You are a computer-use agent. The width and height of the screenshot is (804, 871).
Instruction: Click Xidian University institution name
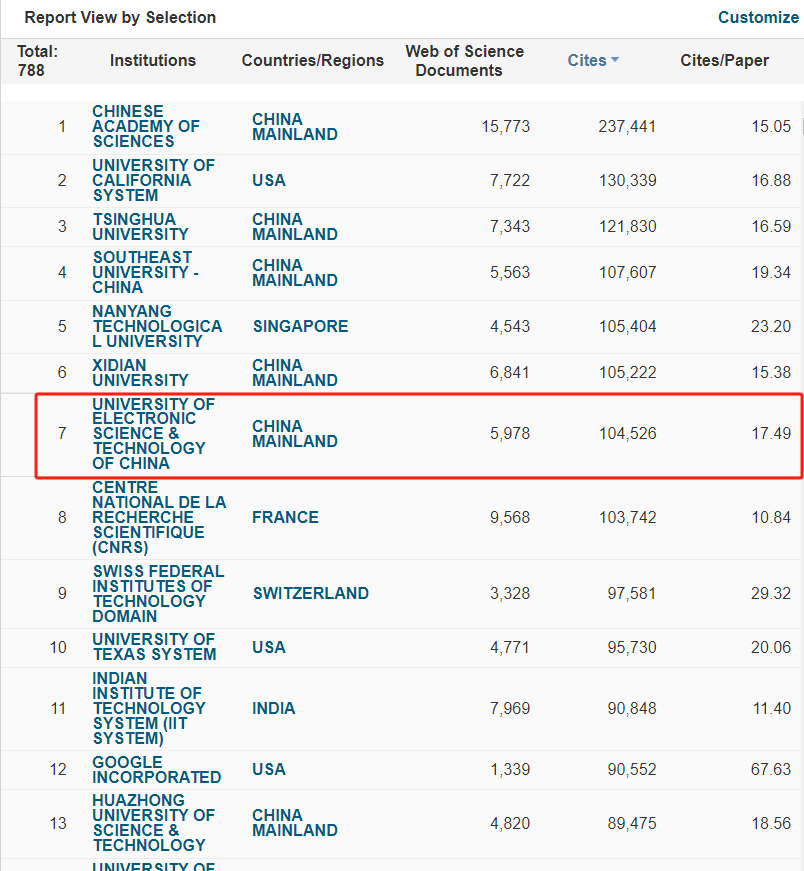140,372
